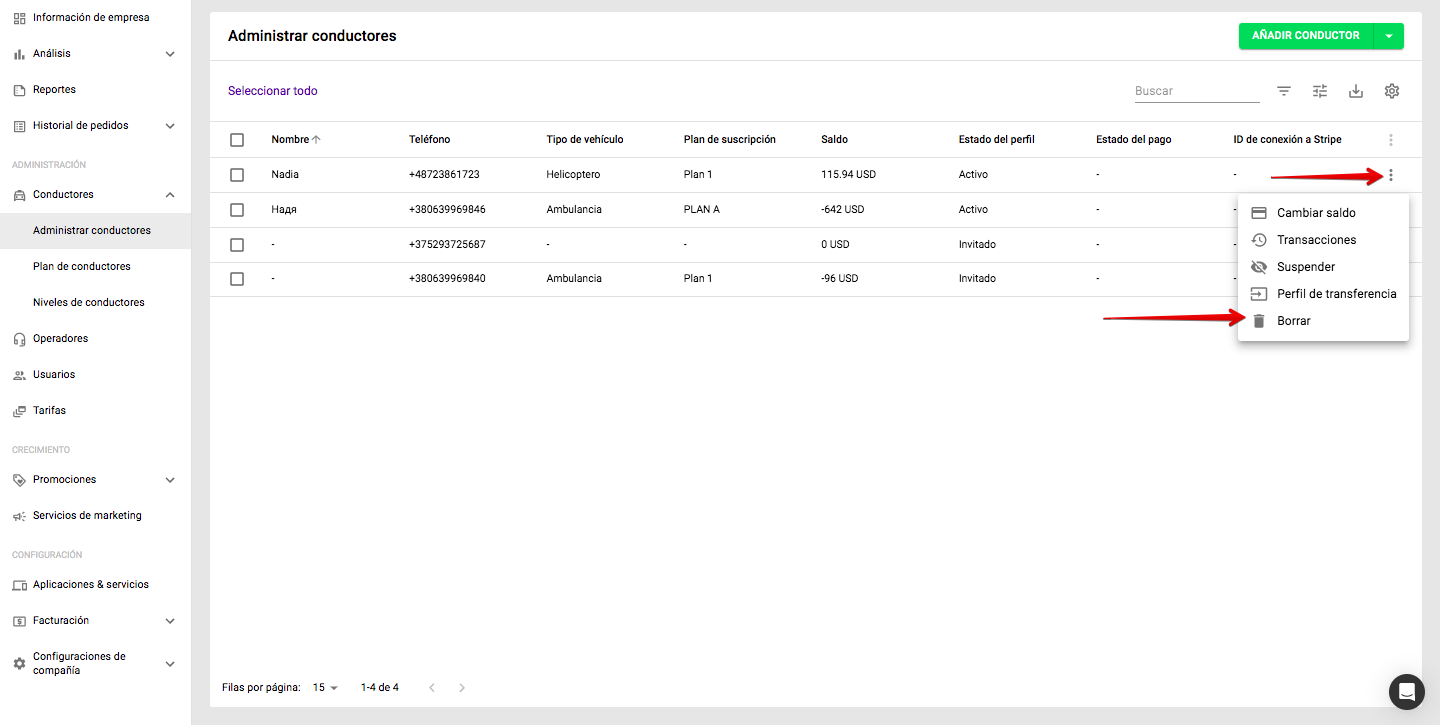Click the Configuraciones de compañía gear icon
This screenshot has width=1440, height=725.
pyautogui.click(x=19, y=664)
